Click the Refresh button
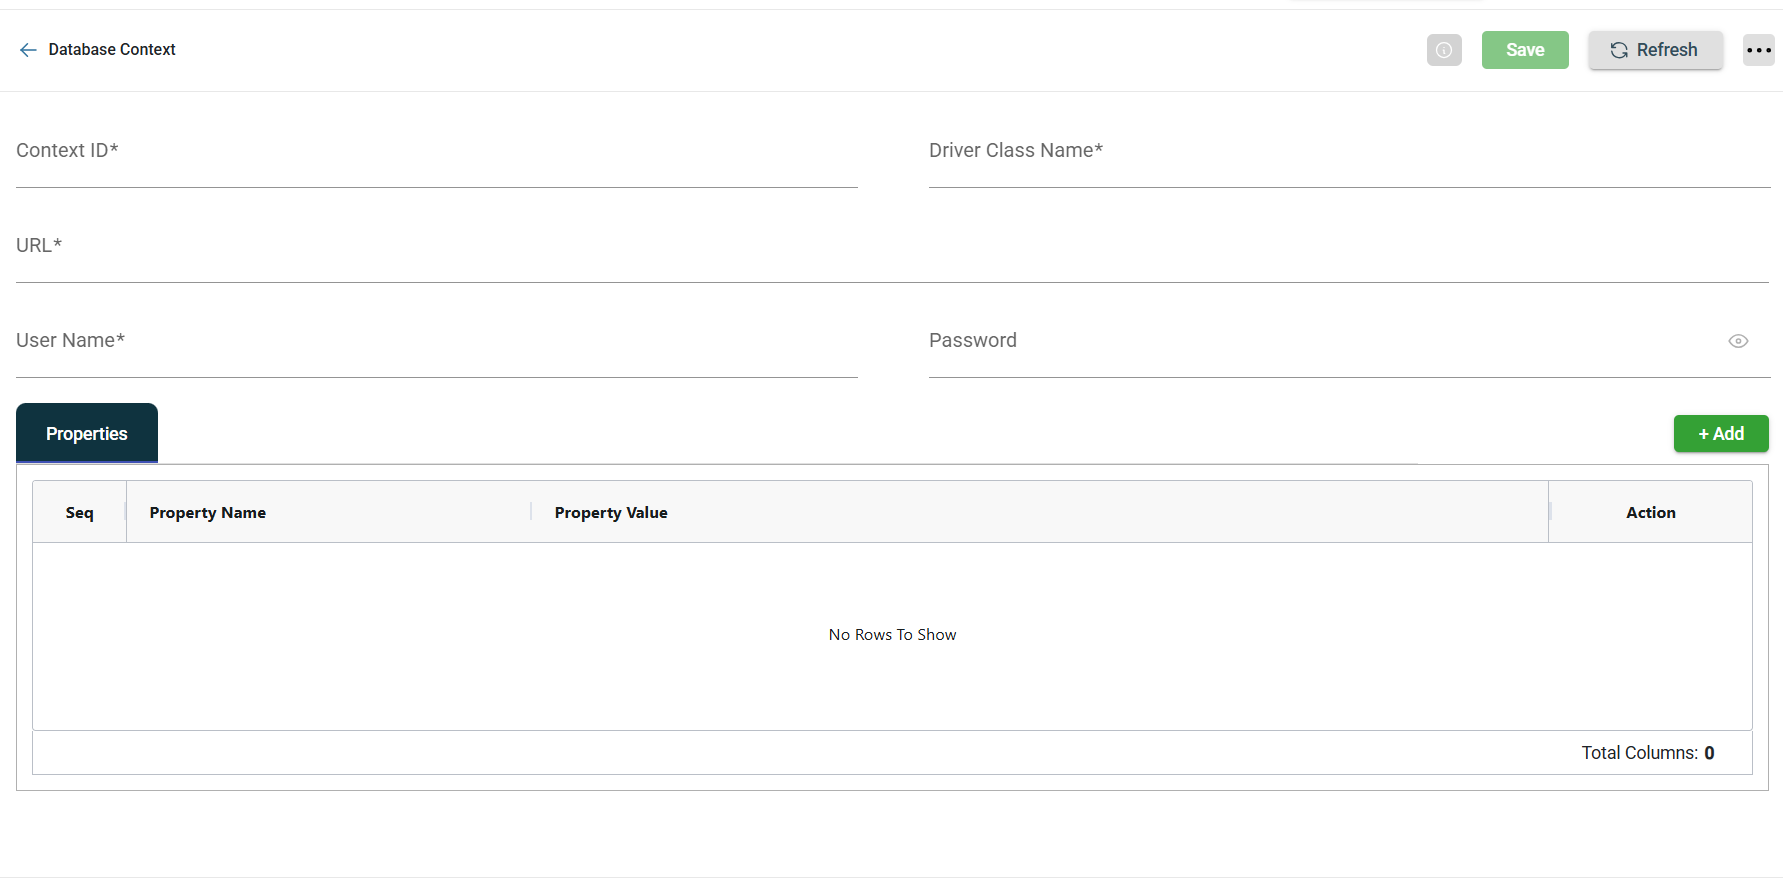The width and height of the screenshot is (1783, 882). (x=1655, y=50)
